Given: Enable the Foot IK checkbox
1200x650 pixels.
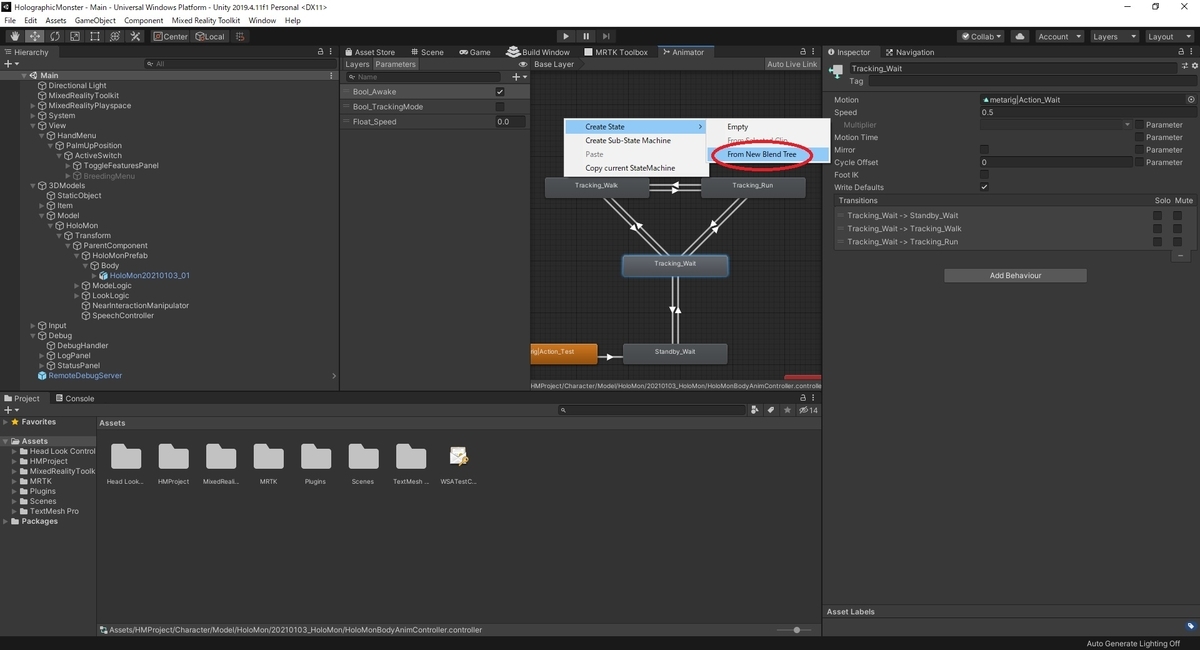Looking at the screenshot, I should point(984,175).
